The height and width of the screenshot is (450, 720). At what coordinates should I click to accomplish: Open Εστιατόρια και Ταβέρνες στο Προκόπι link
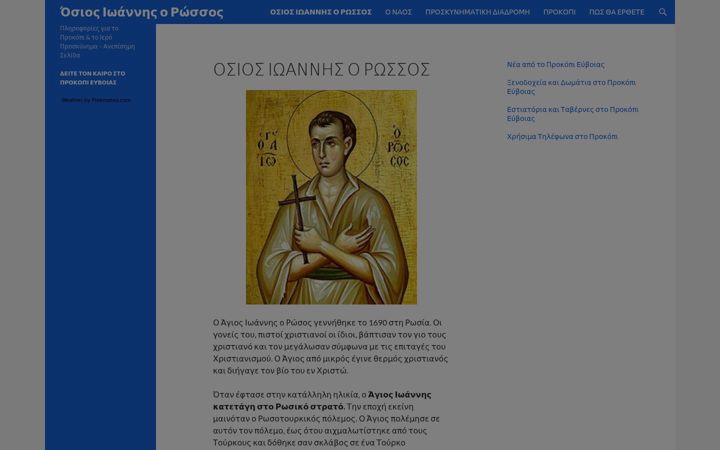click(572, 114)
